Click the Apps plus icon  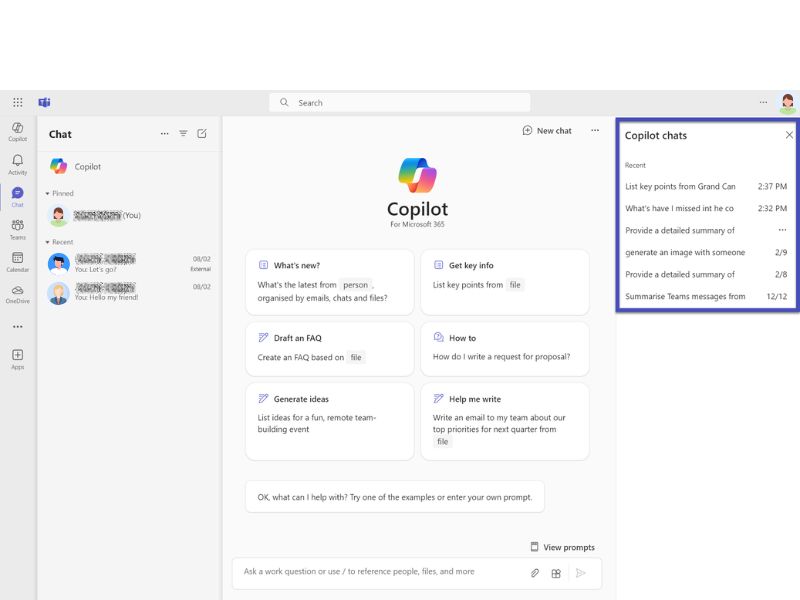click(x=17, y=356)
